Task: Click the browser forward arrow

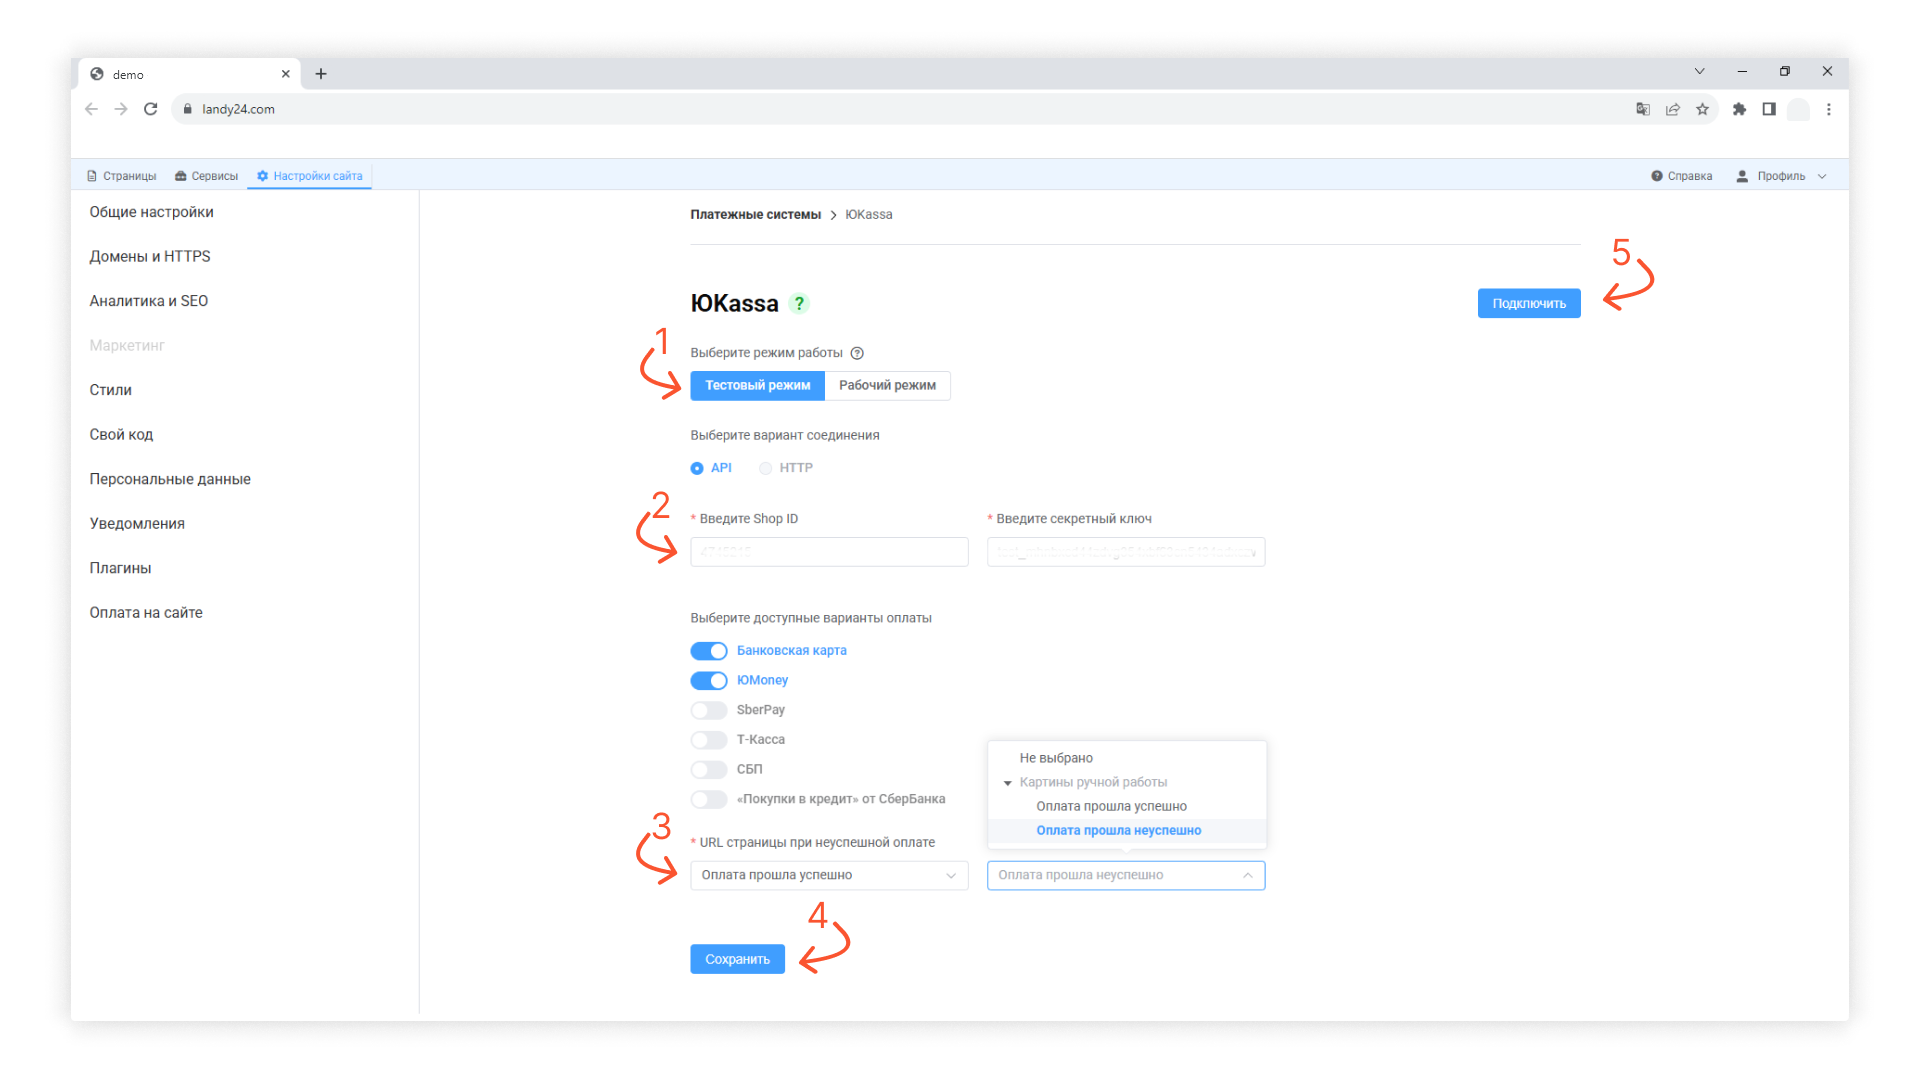Action: [x=121, y=109]
